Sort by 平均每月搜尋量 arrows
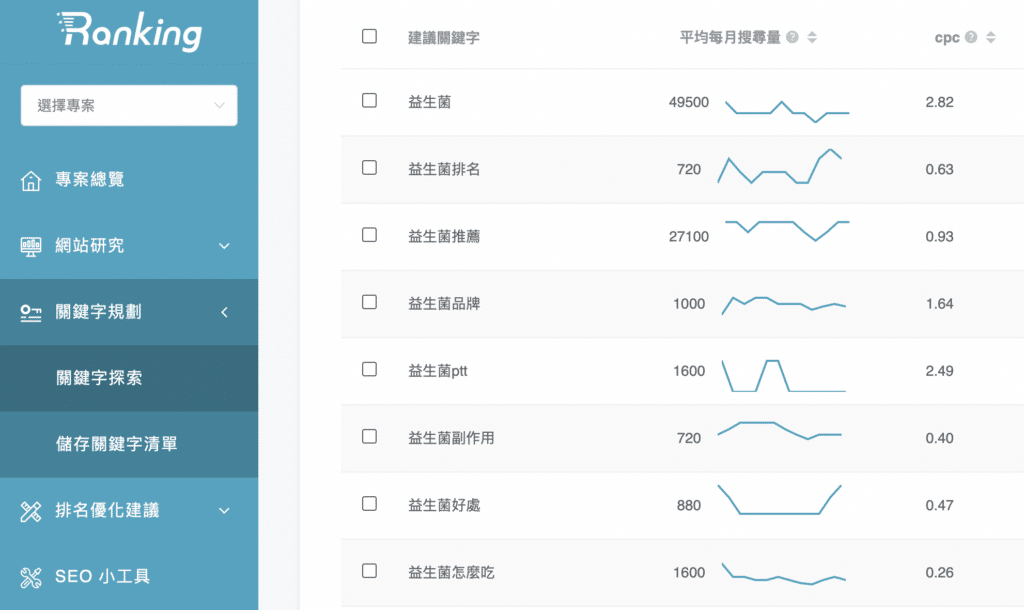The width and height of the screenshot is (1024, 610). 812,37
